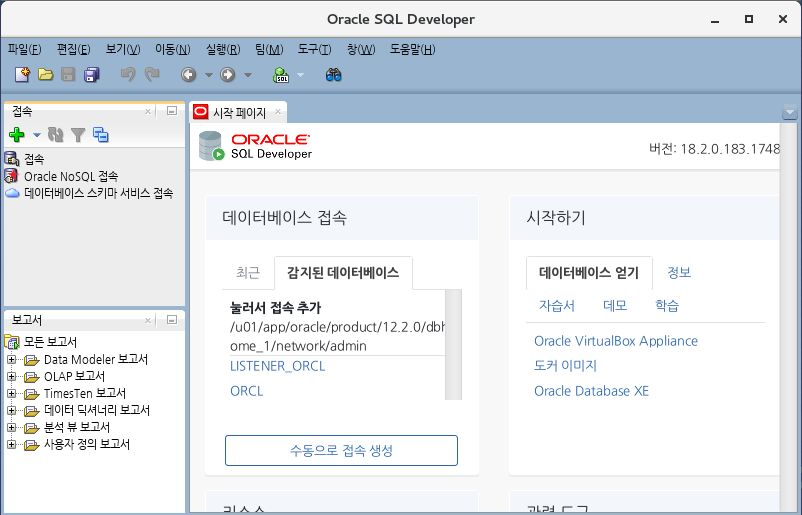802x515 pixels.
Task: Click the green plus New Connection icon
Action: point(17,135)
